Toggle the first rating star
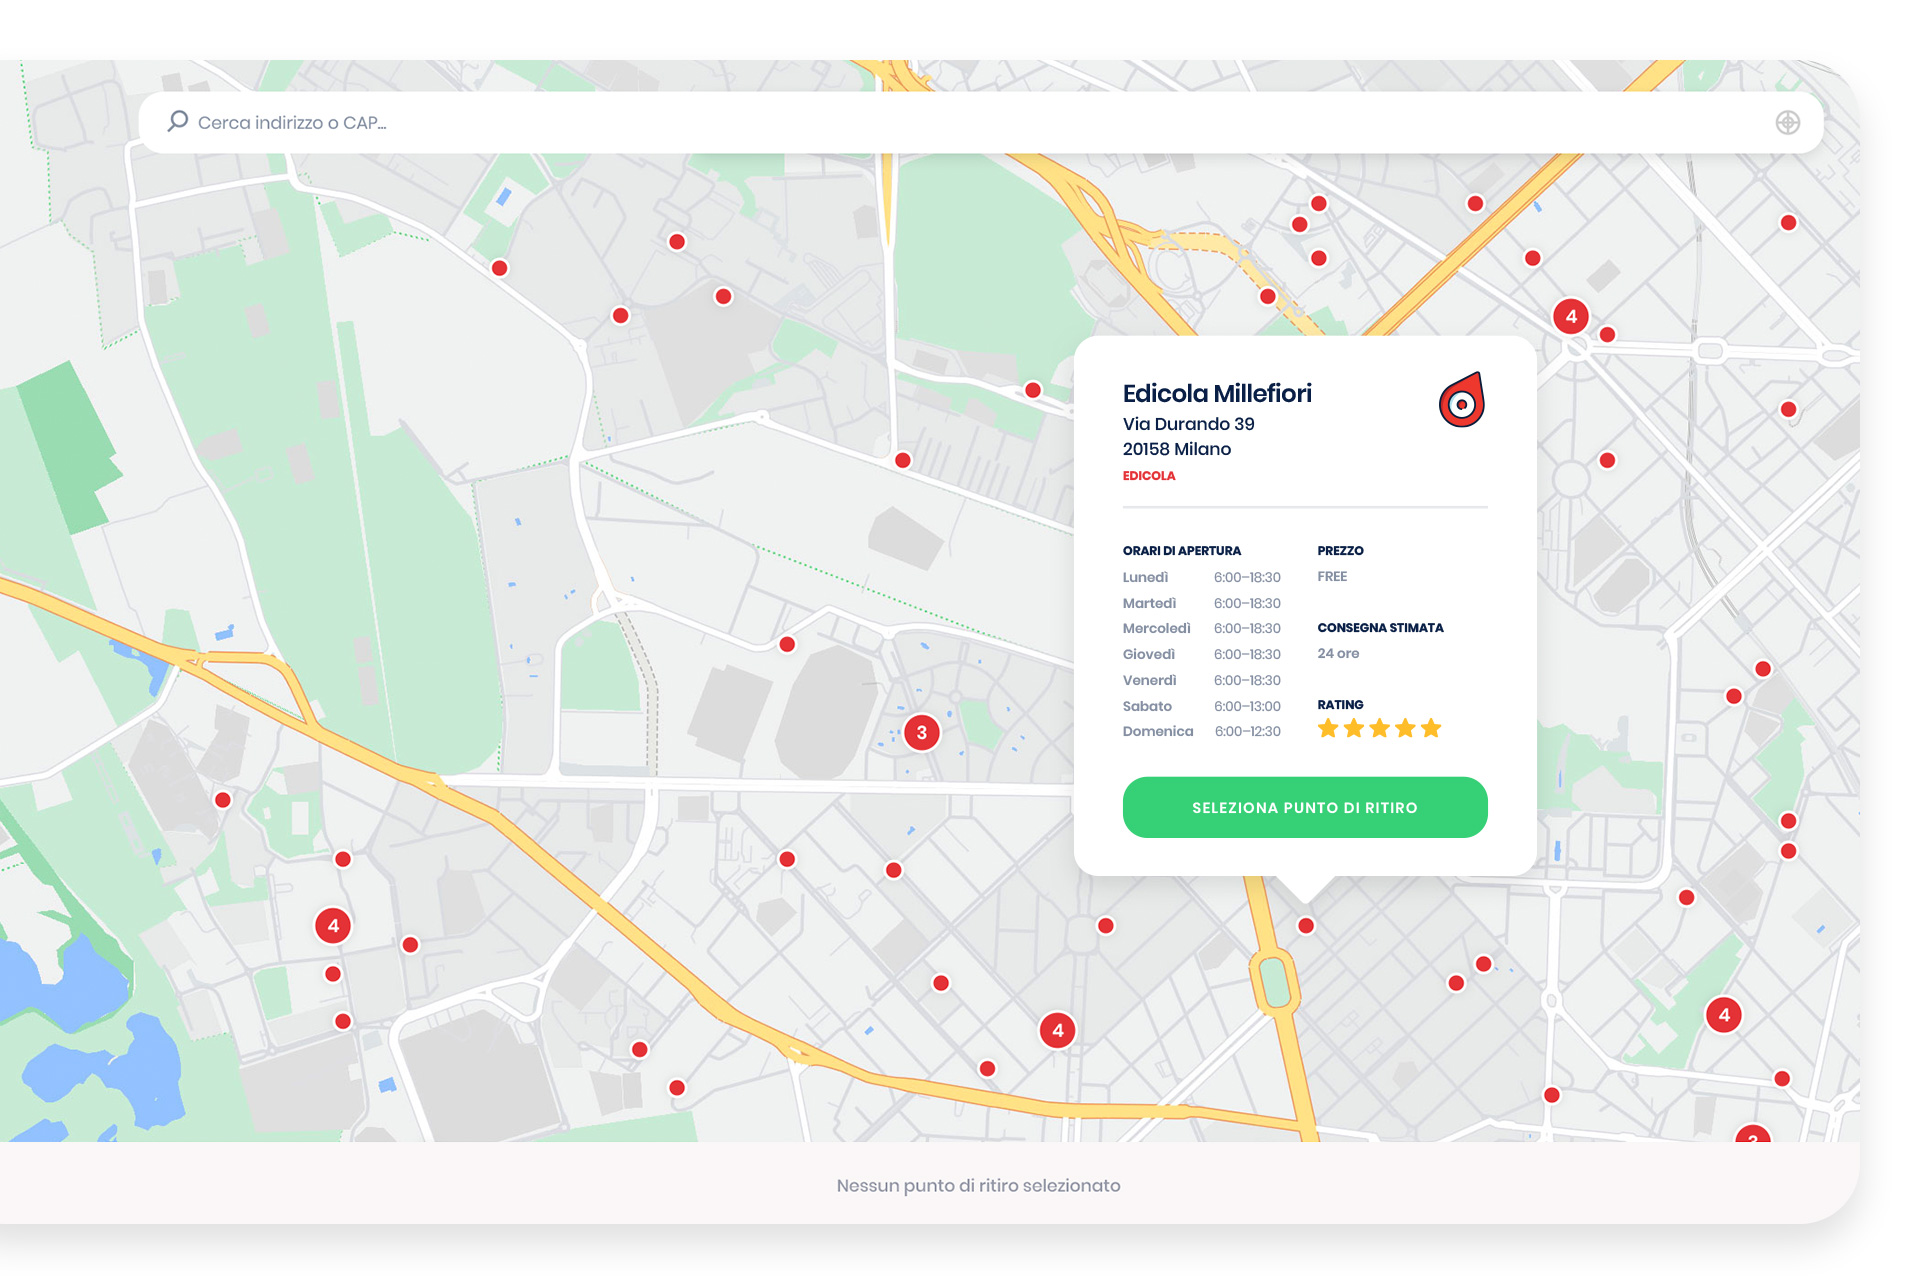The width and height of the screenshot is (1920, 1280). pyautogui.click(x=1328, y=729)
